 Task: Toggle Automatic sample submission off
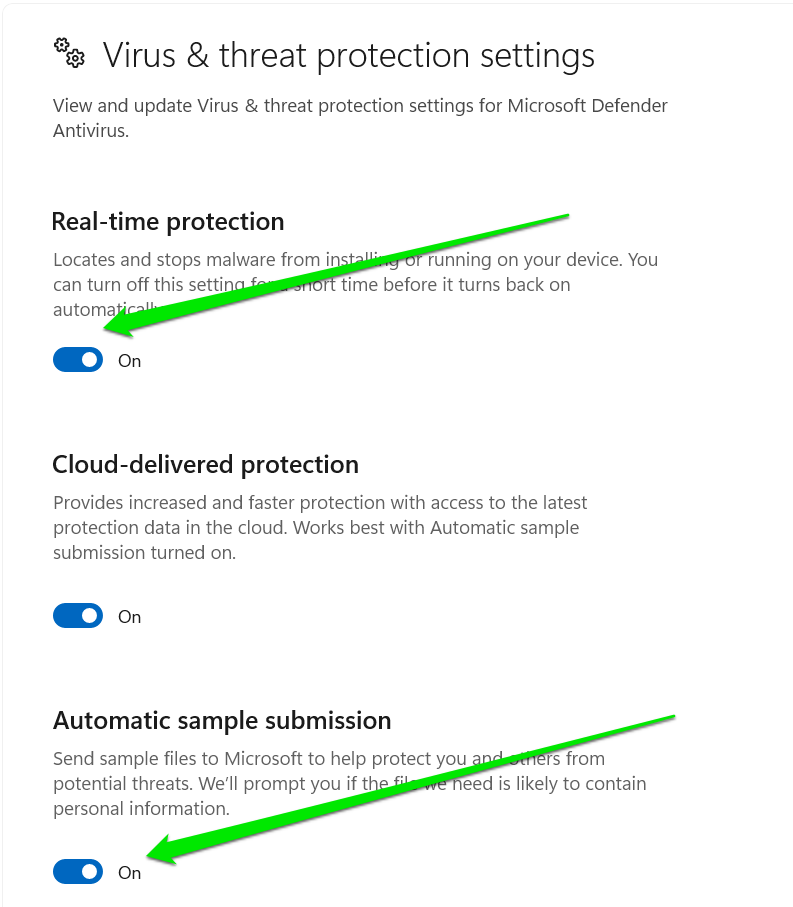[x=78, y=872]
